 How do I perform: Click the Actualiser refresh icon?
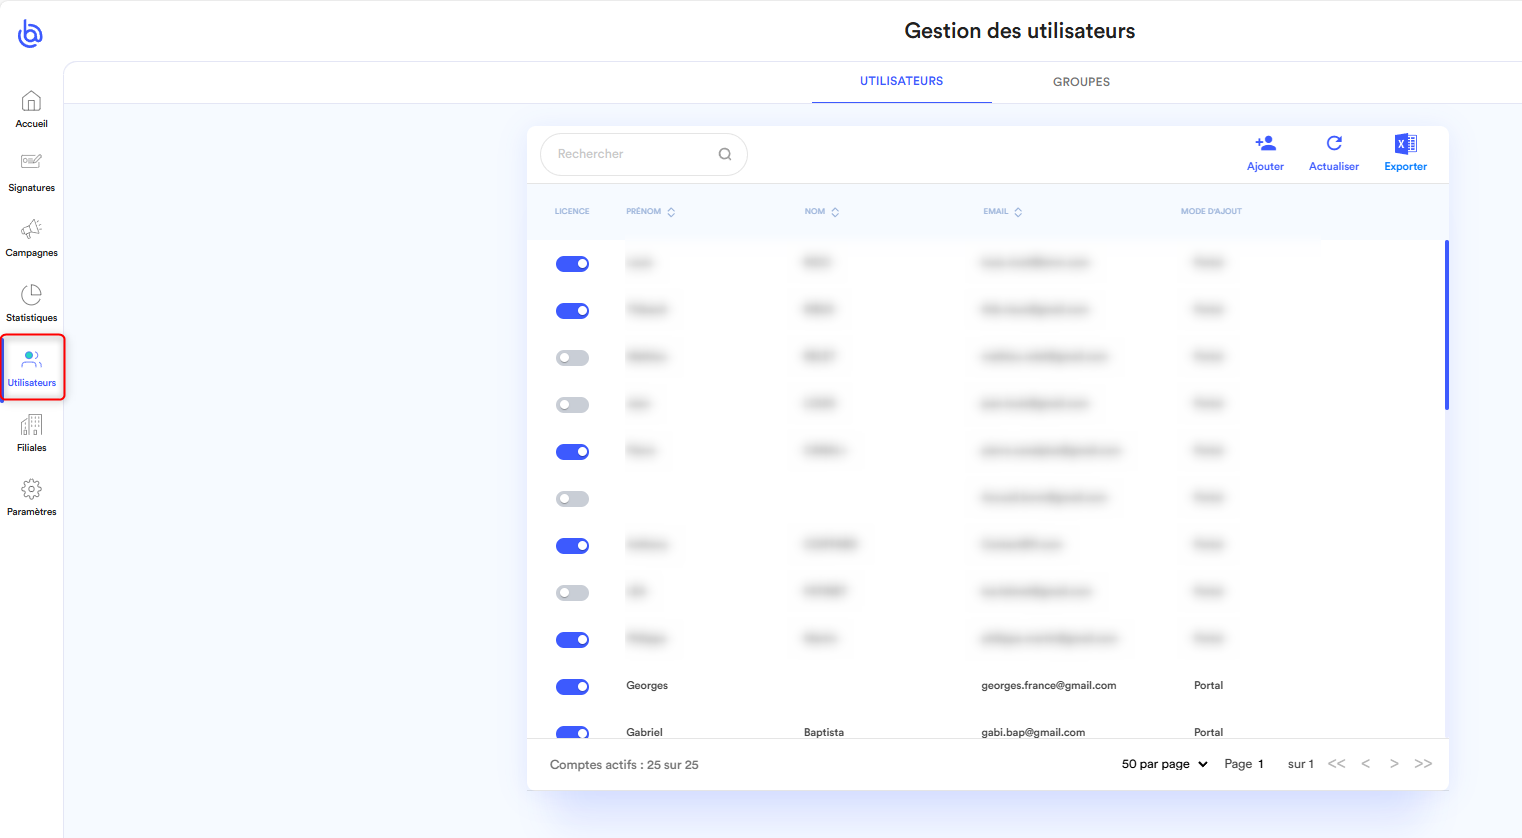[x=1333, y=144]
